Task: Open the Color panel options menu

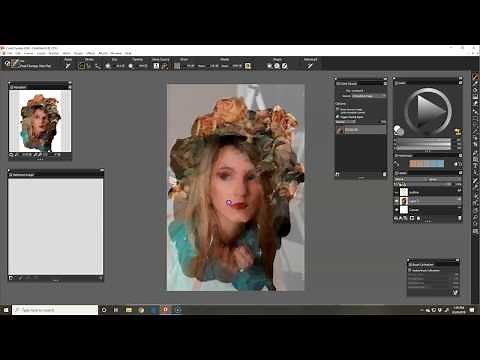Action: (460, 83)
